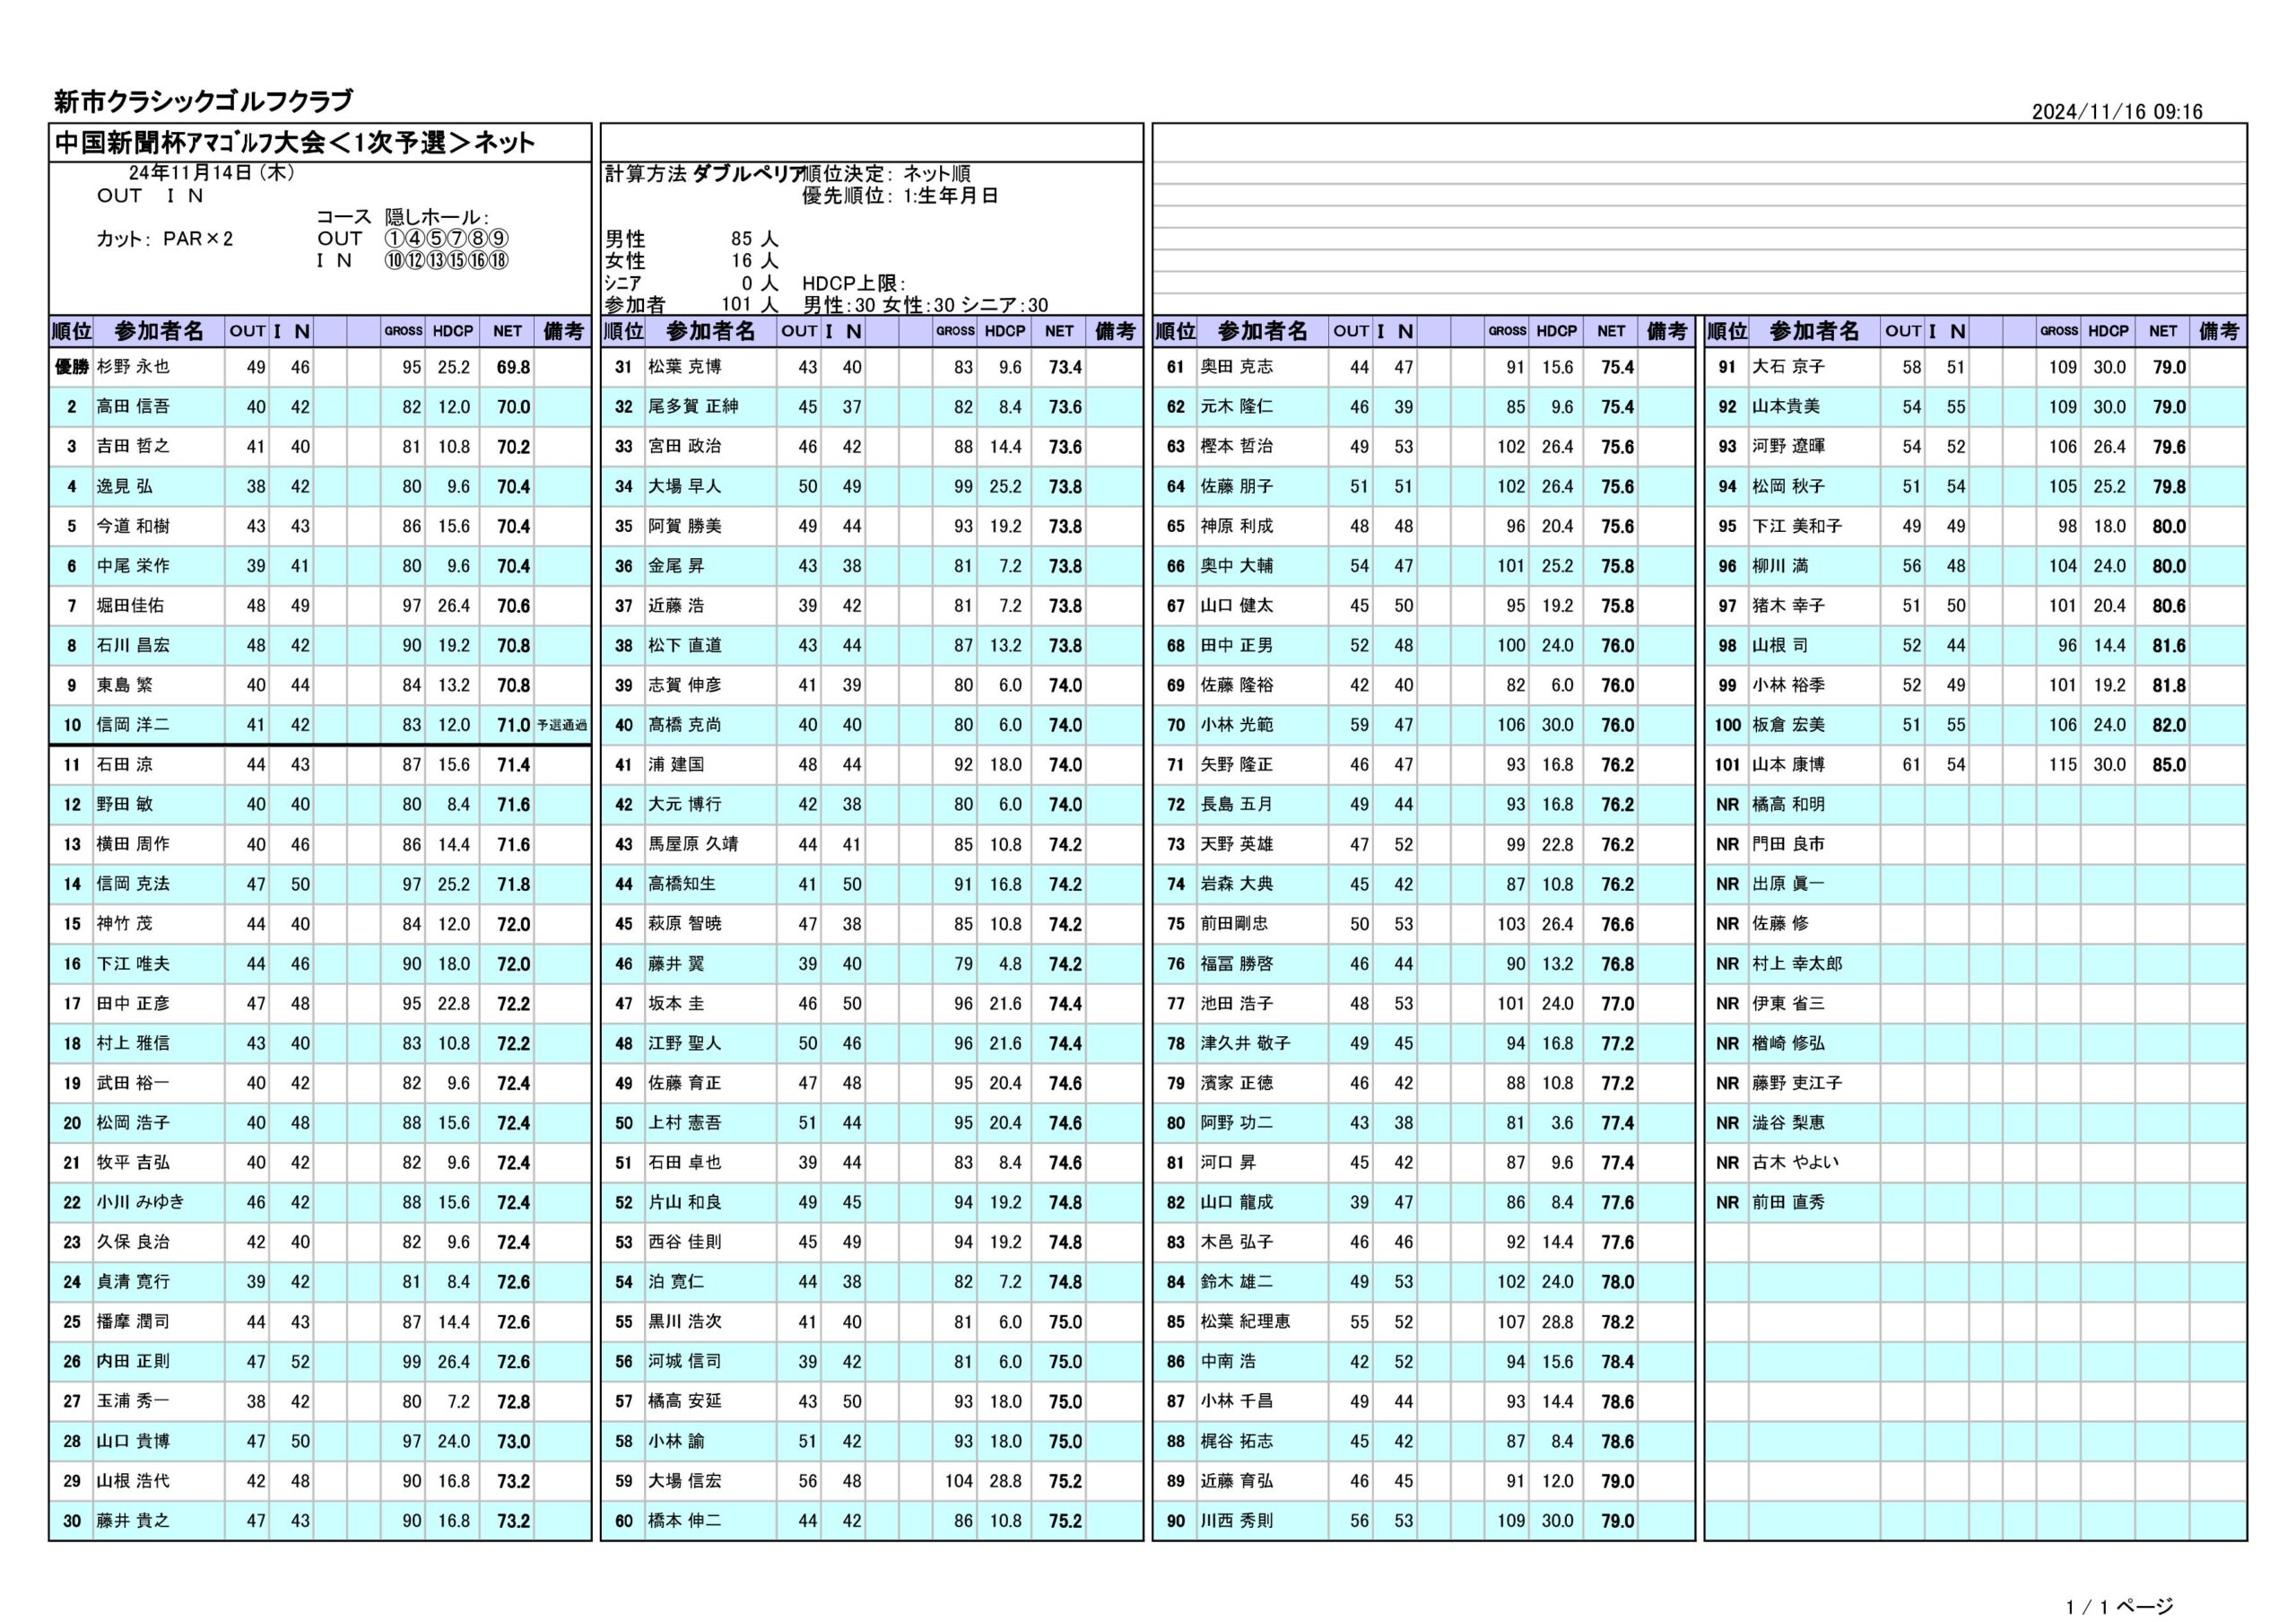Viewport: 2296px width, 1622px height.
Task: Click the name 松岡 浩子
Action: tap(133, 1123)
